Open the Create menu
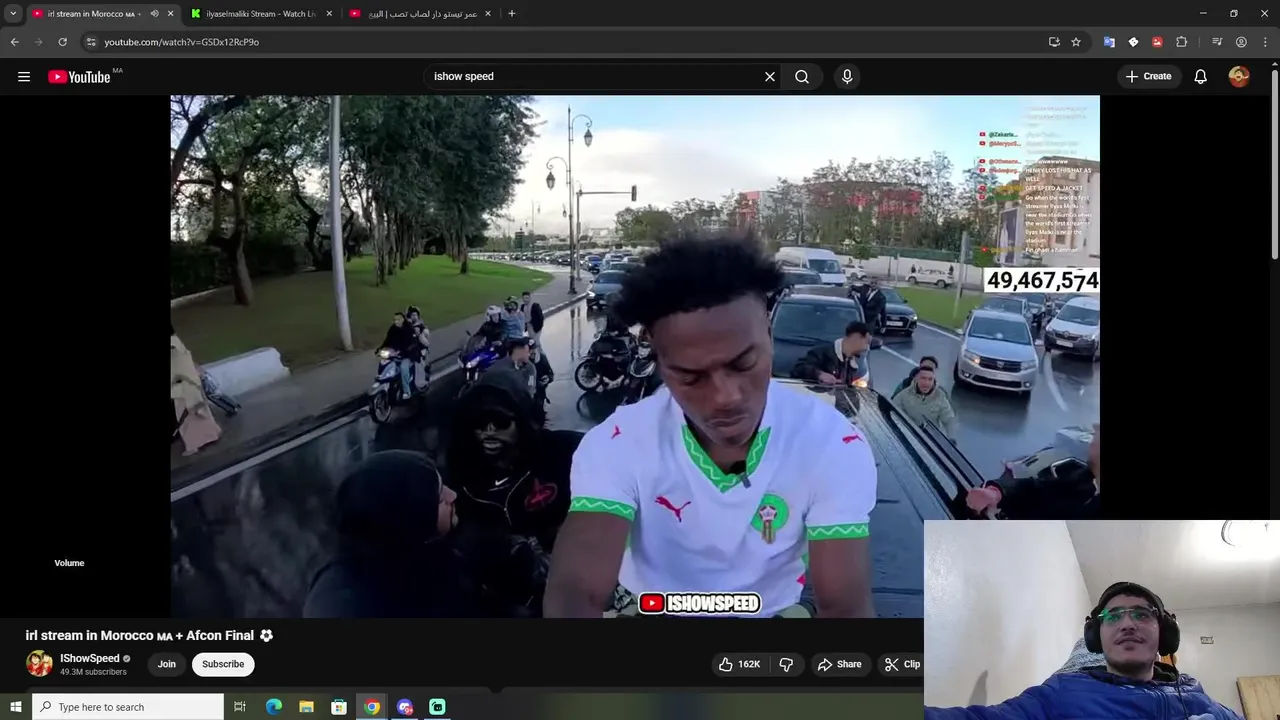1280x720 pixels. (1148, 76)
